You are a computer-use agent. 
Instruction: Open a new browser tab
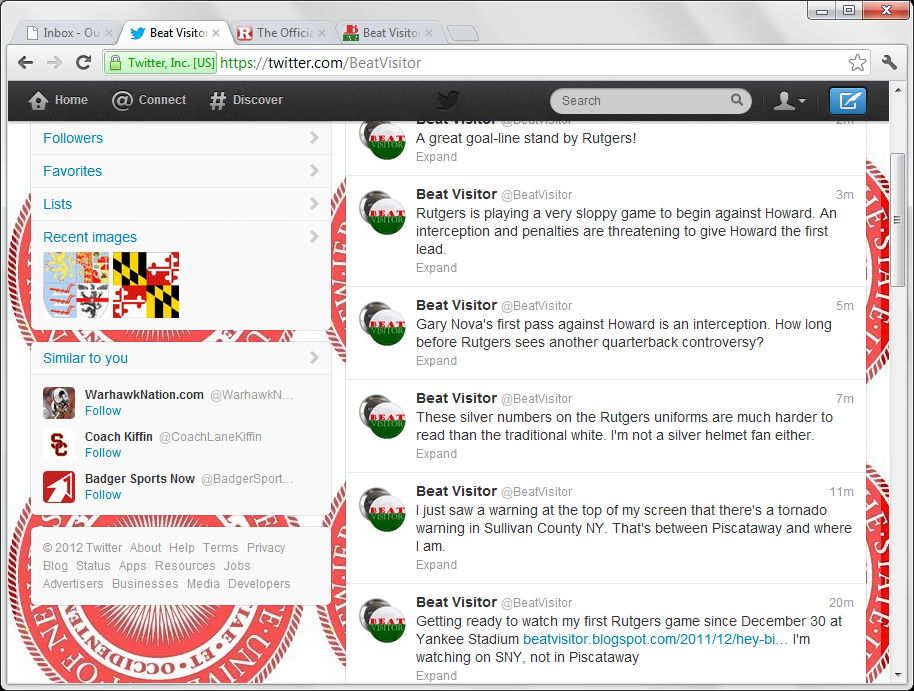tap(463, 33)
